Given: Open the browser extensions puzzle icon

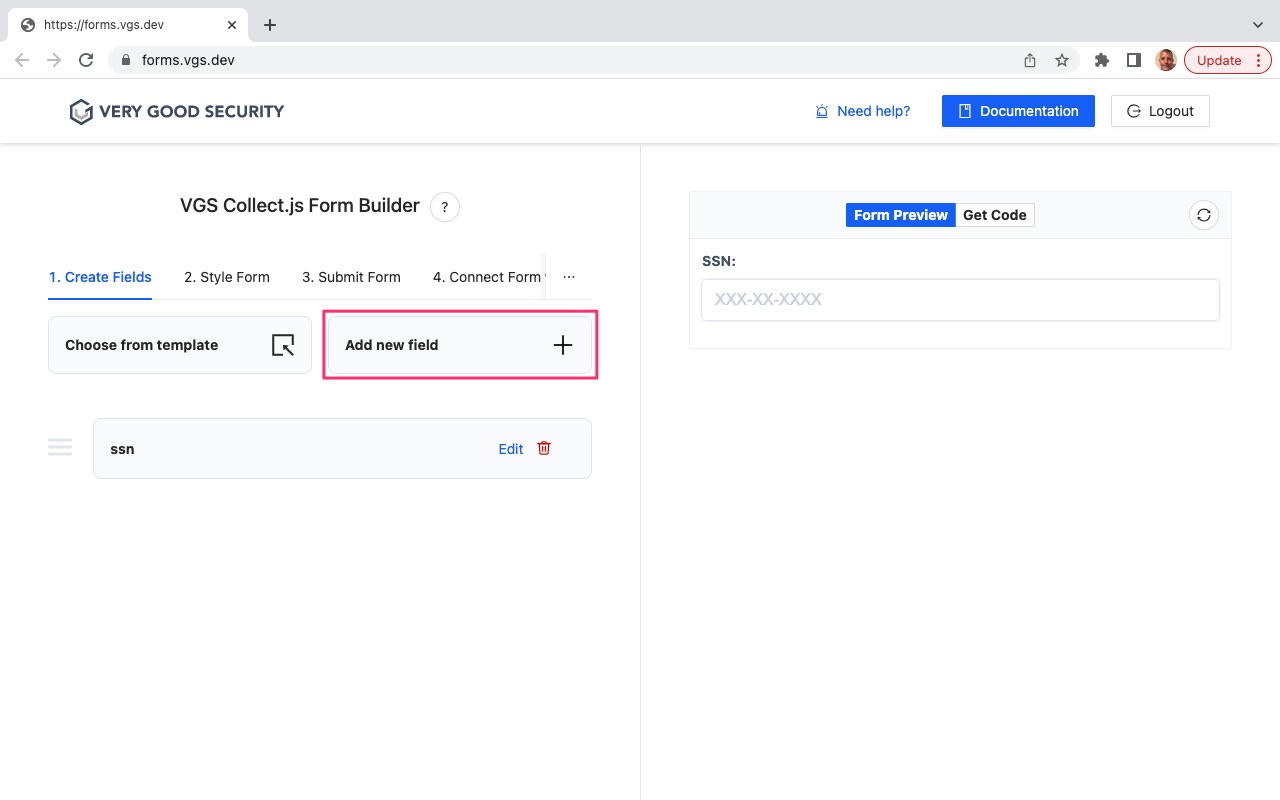Looking at the screenshot, I should point(1102,60).
